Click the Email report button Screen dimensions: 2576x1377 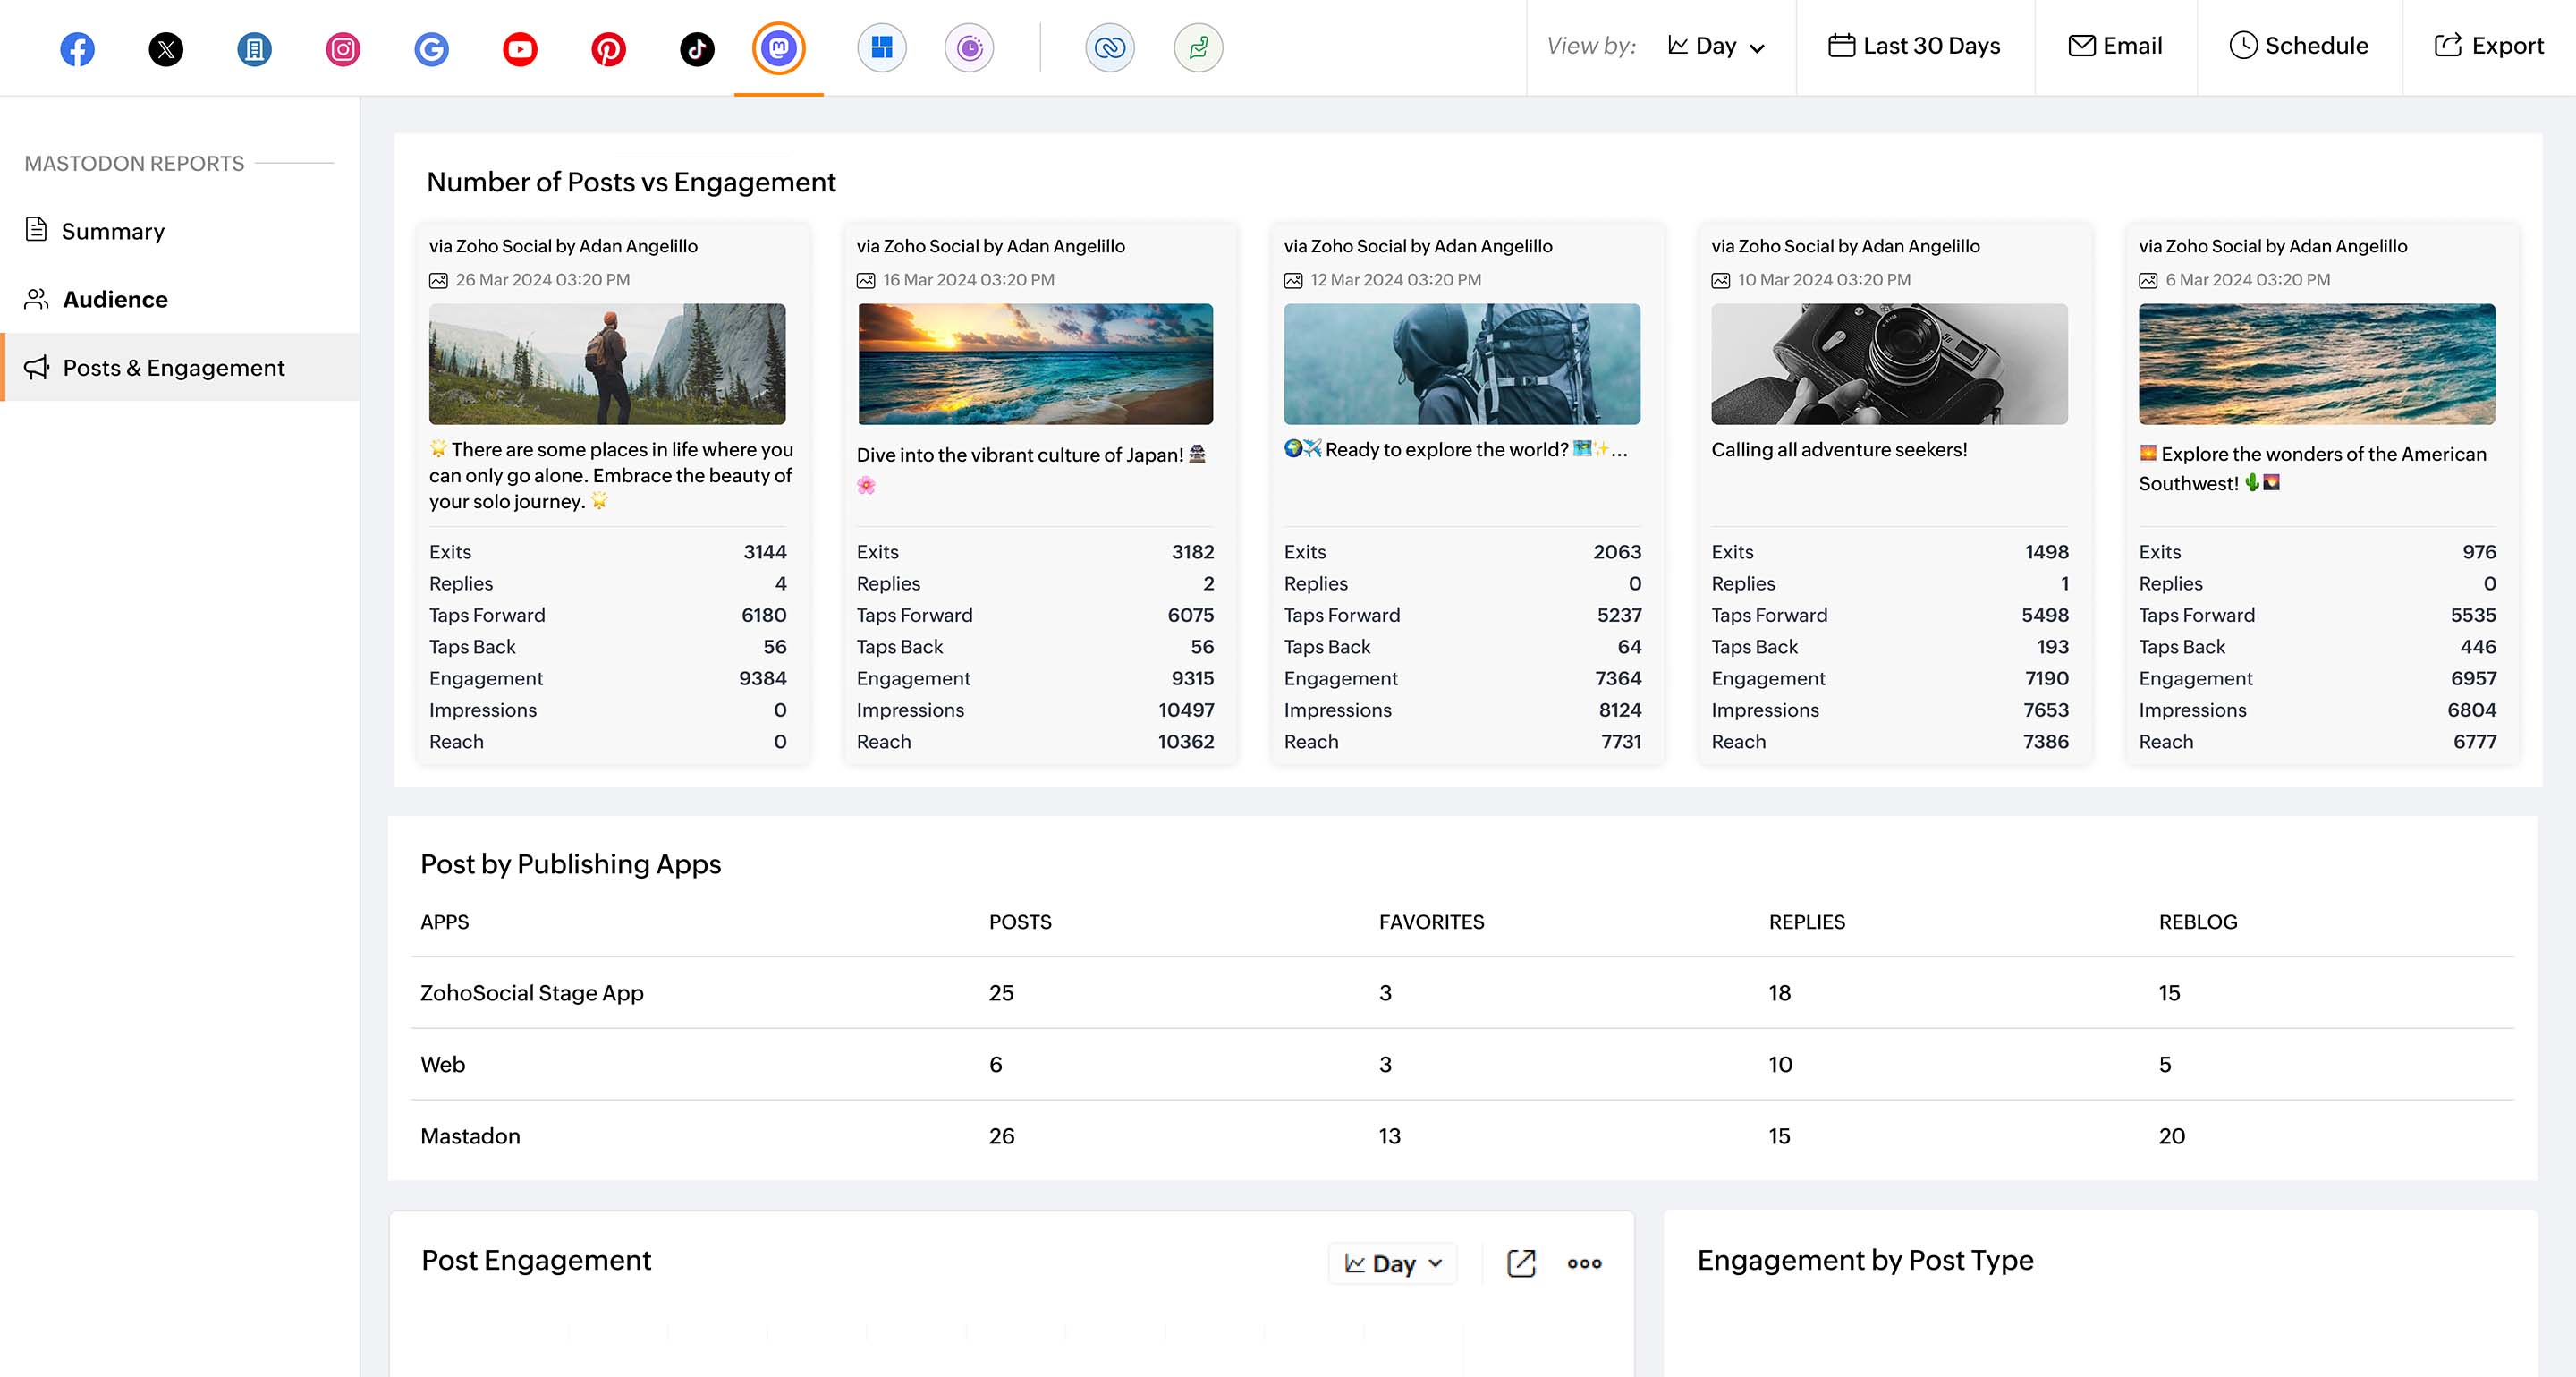pyautogui.click(x=2115, y=46)
